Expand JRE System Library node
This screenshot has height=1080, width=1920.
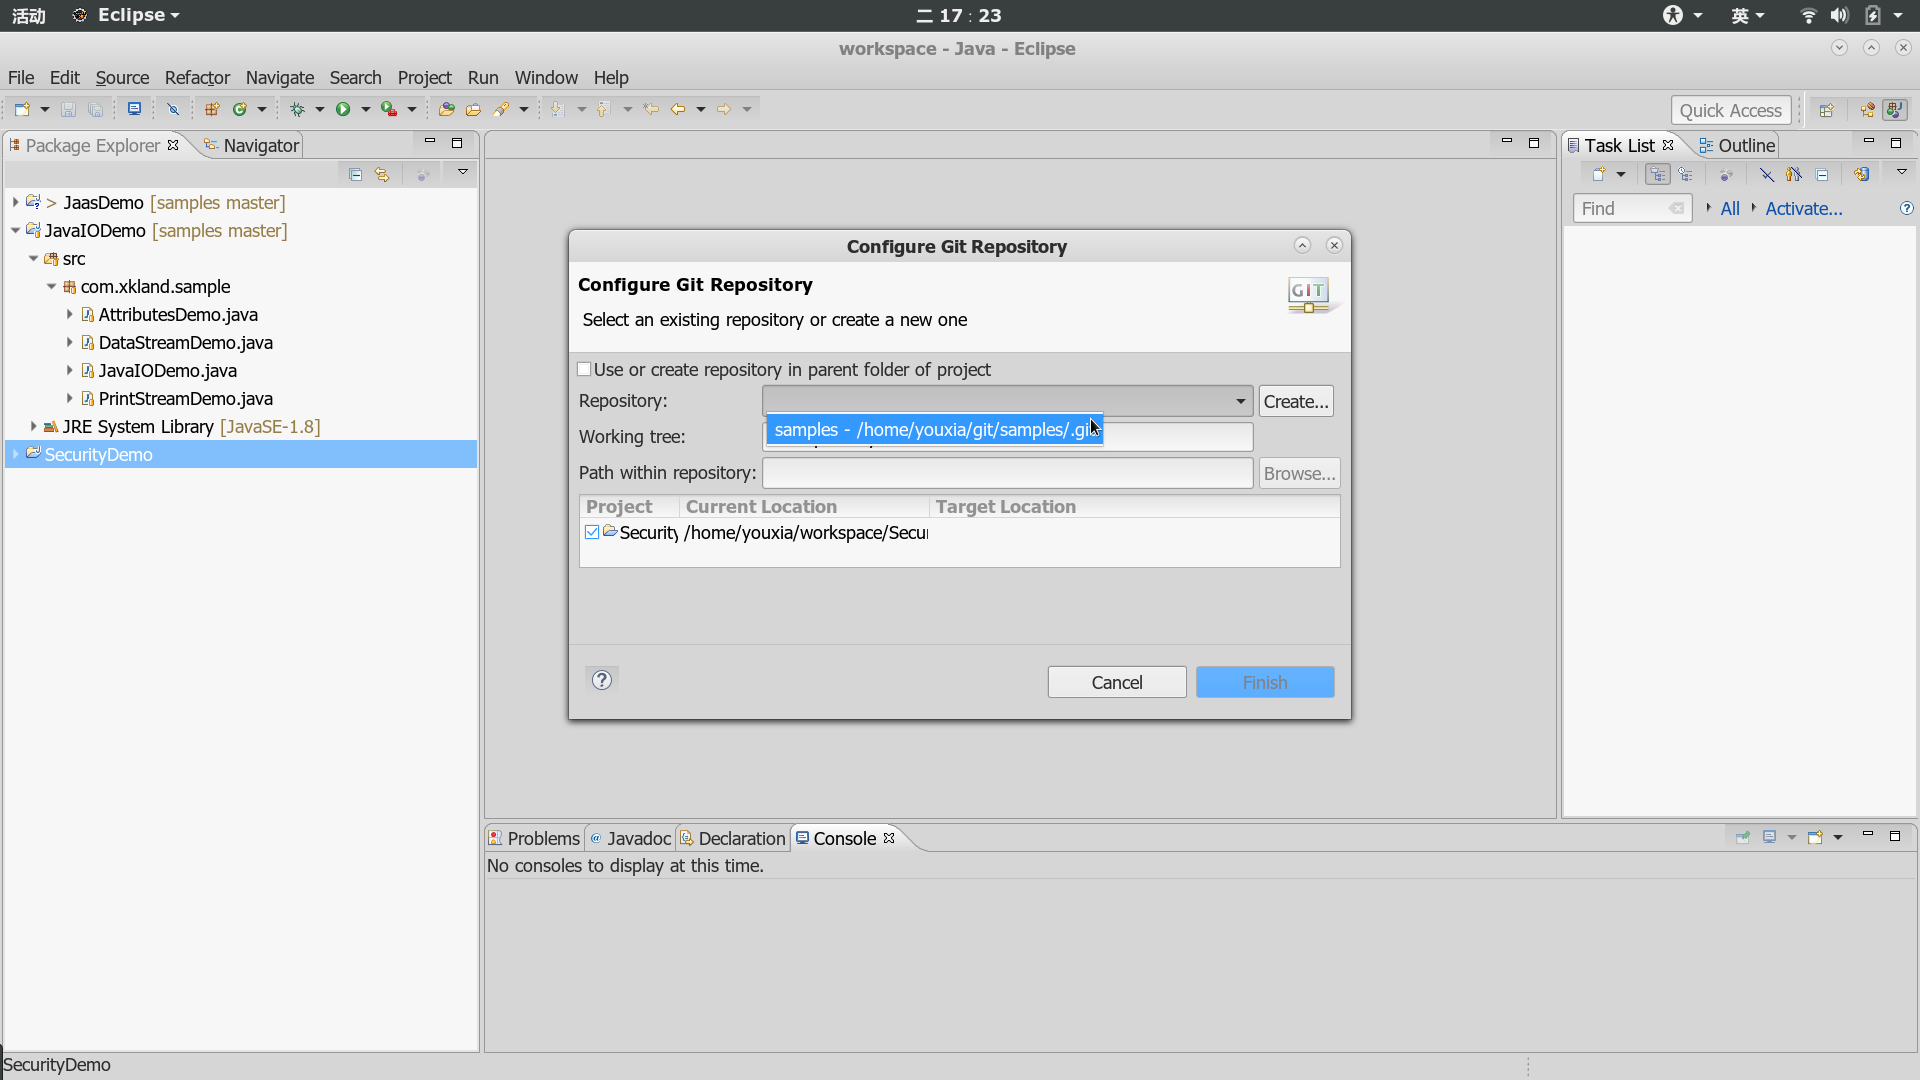(x=33, y=426)
